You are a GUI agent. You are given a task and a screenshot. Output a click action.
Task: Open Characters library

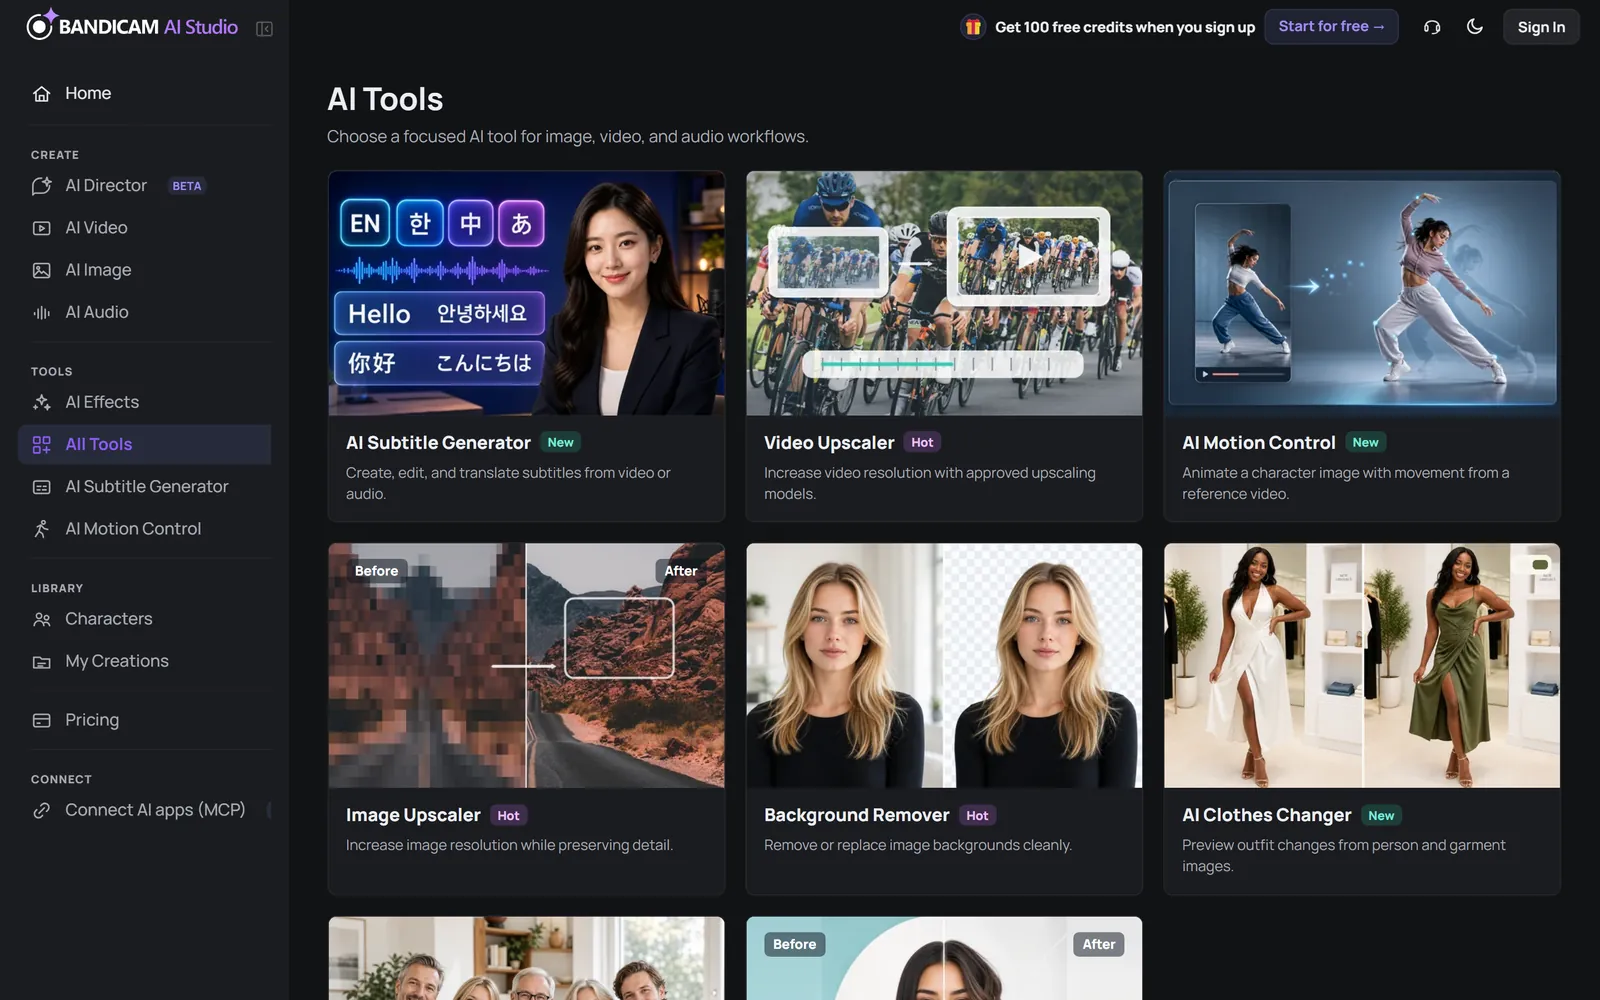point(145,619)
